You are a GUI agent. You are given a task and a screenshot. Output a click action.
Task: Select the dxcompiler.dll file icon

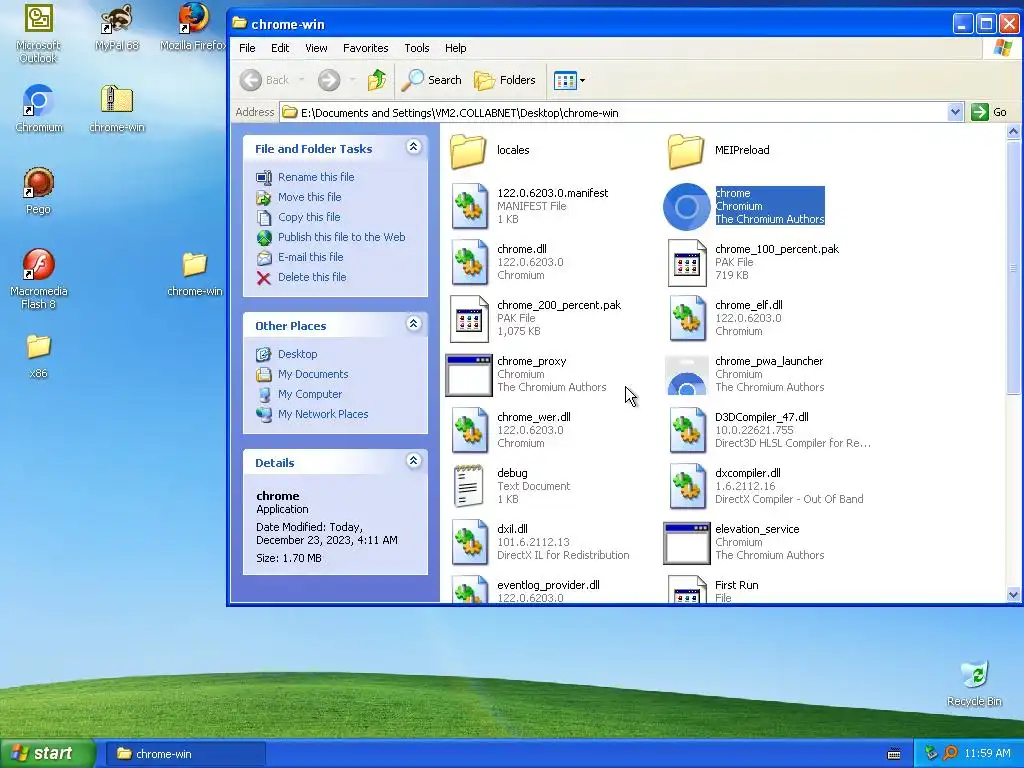click(x=686, y=487)
